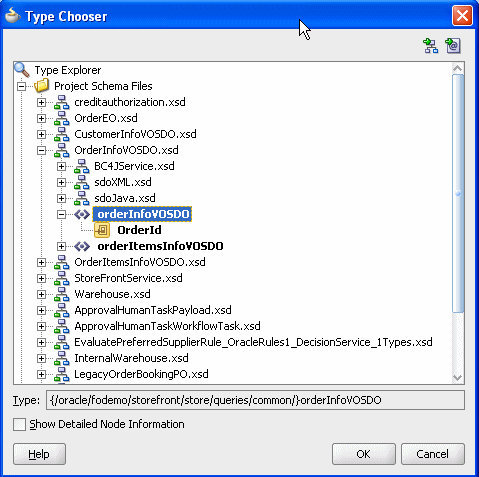The image size is (479, 477).
Task: Click the tree scrollbar up arrow
Action: [458, 69]
